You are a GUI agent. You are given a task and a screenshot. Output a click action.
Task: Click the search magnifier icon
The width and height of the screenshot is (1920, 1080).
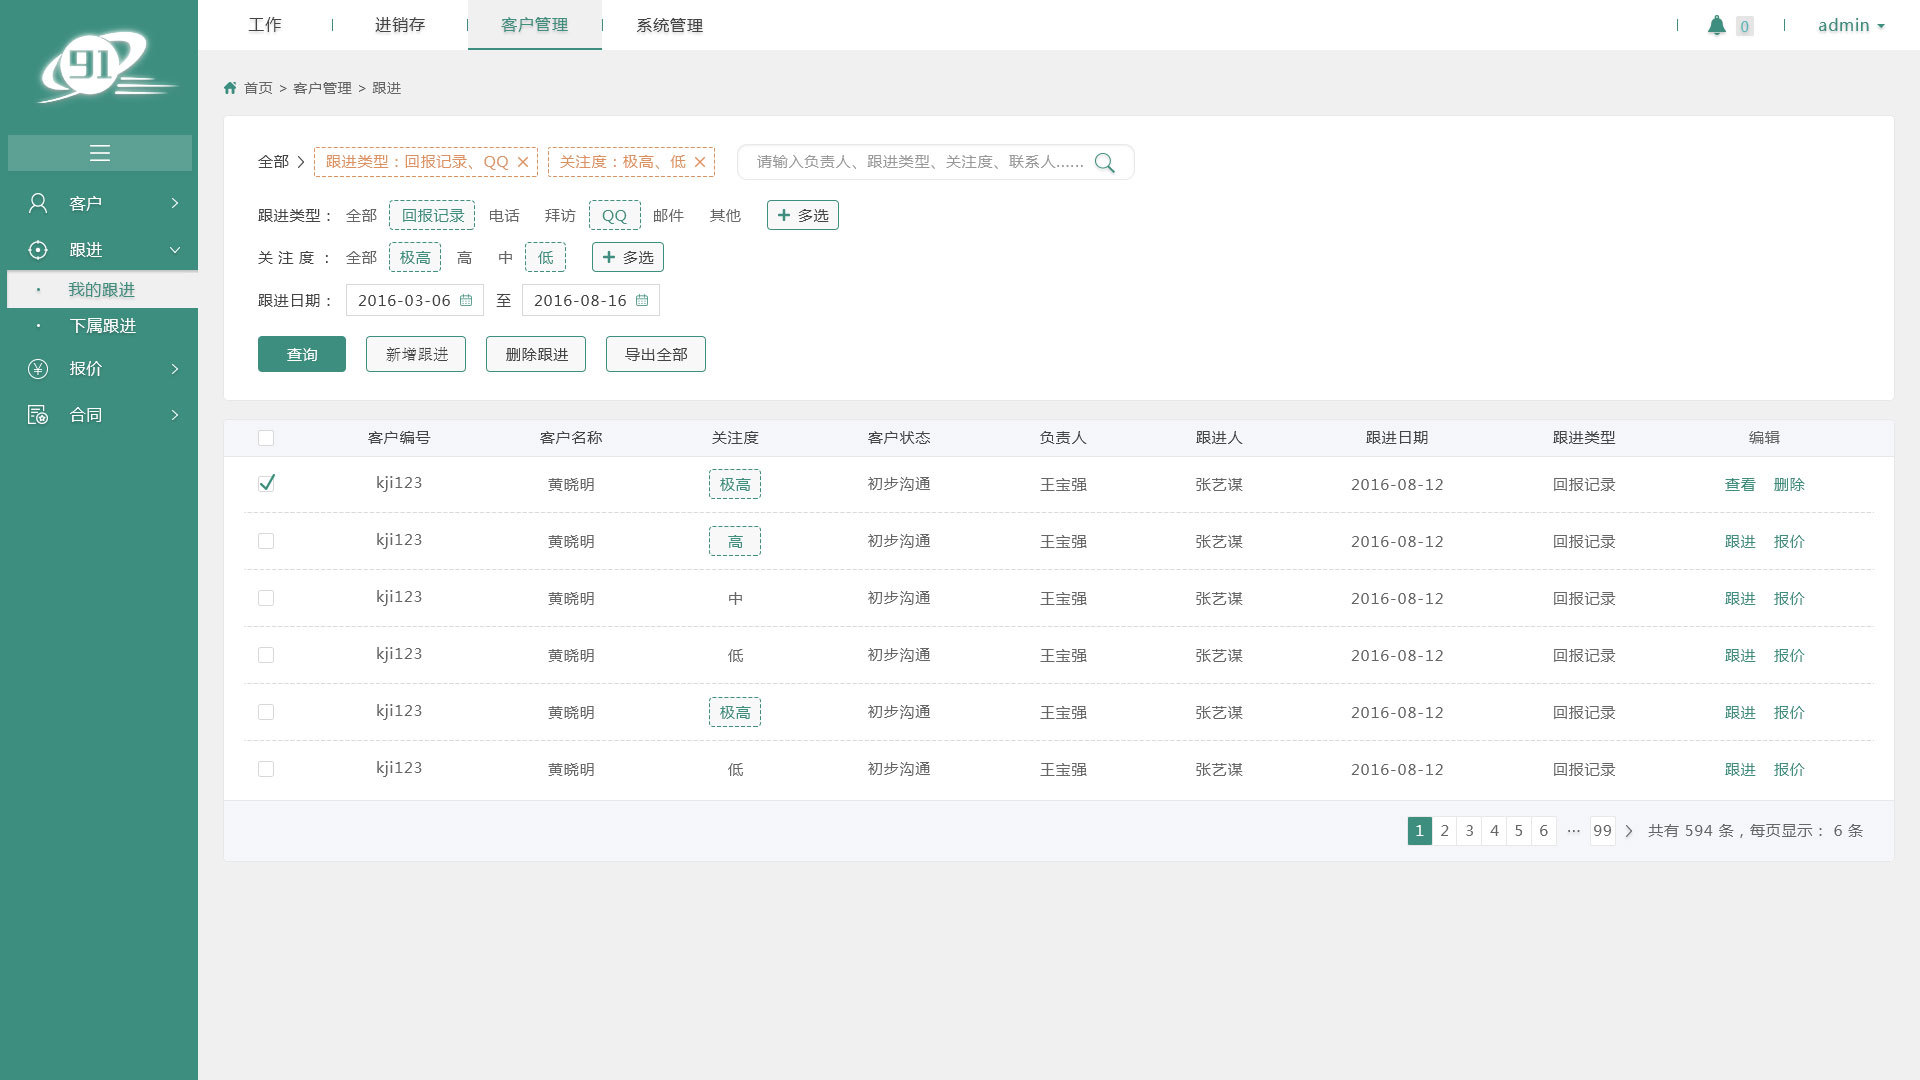tap(1105, 162)
